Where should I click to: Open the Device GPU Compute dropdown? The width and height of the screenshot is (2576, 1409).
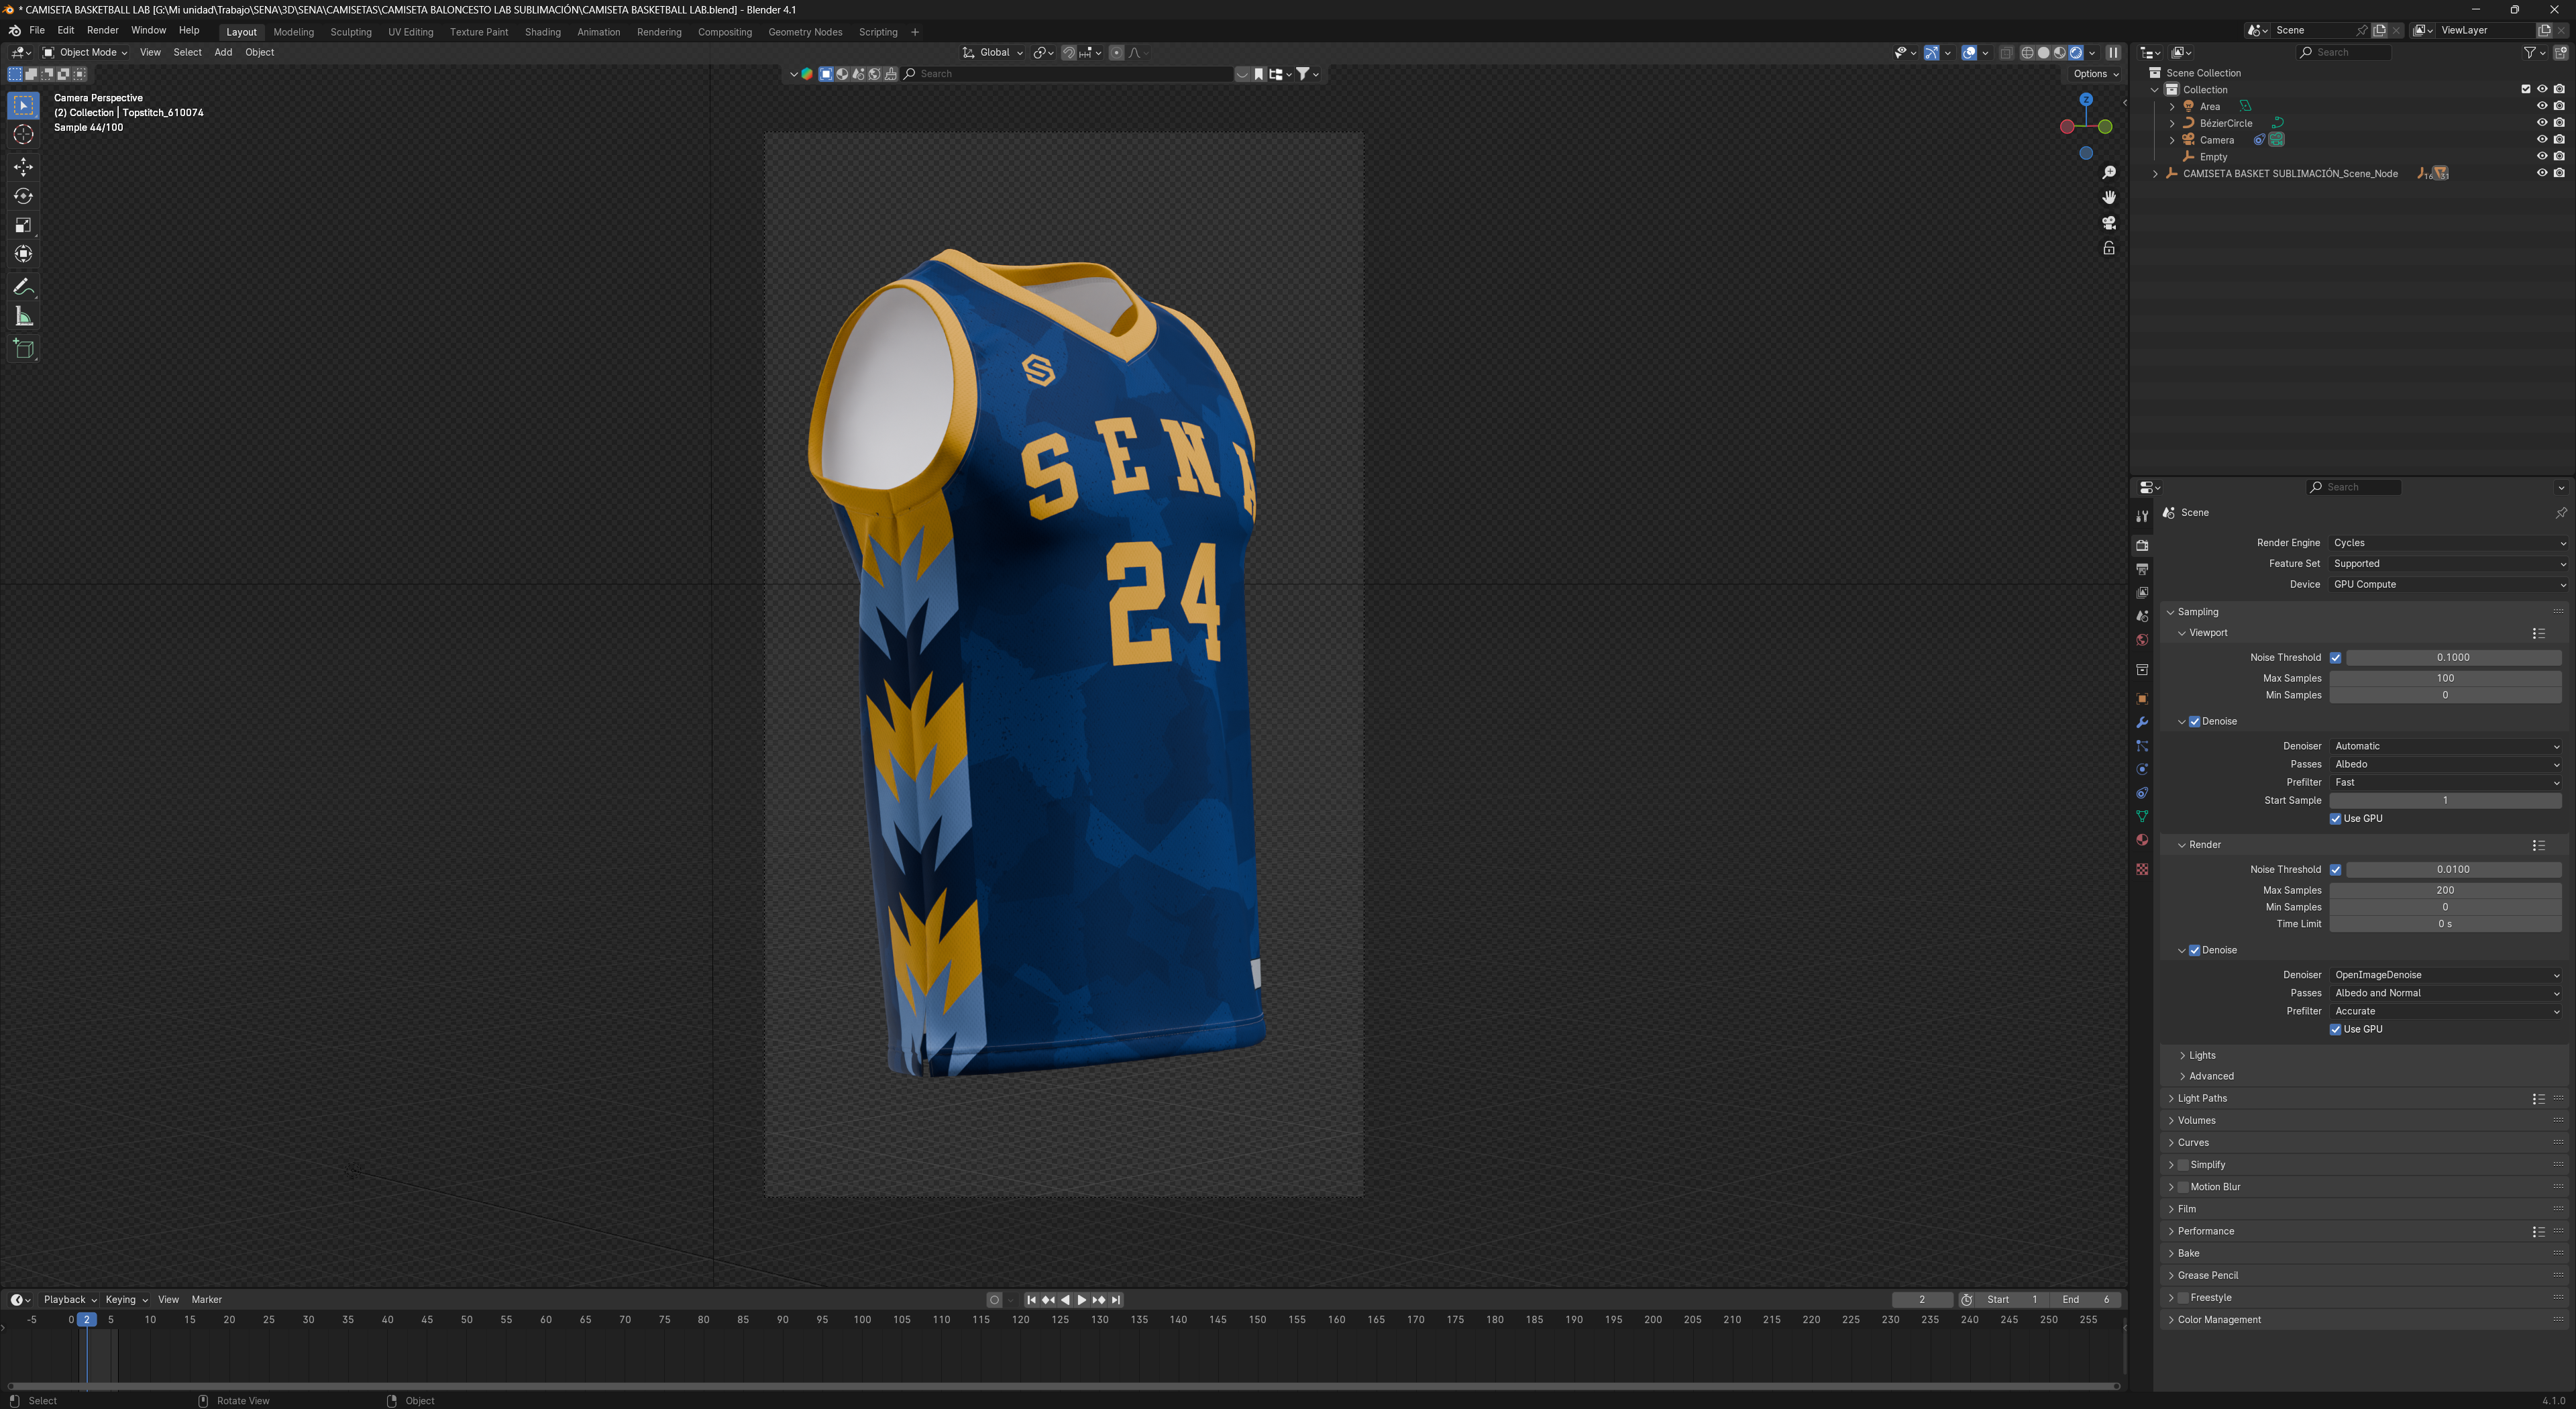point(2448,585)
